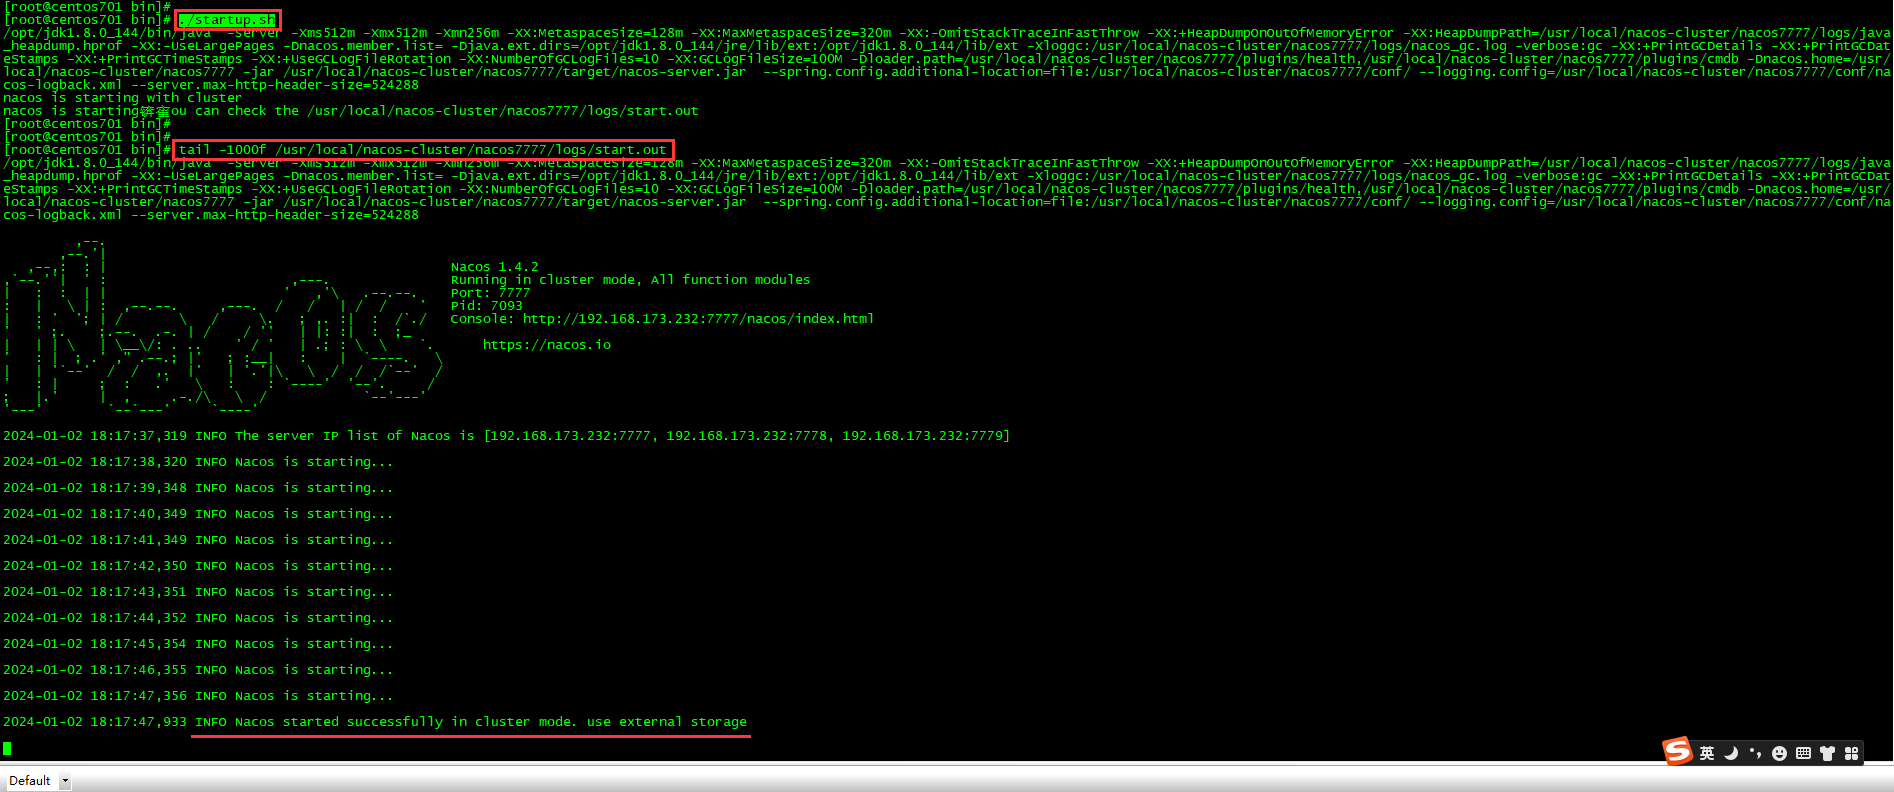The height and width of the screenshot is (792, 1894).
Task: Click the tail -1000f start.out command
Action: click(x=423, y=150)
